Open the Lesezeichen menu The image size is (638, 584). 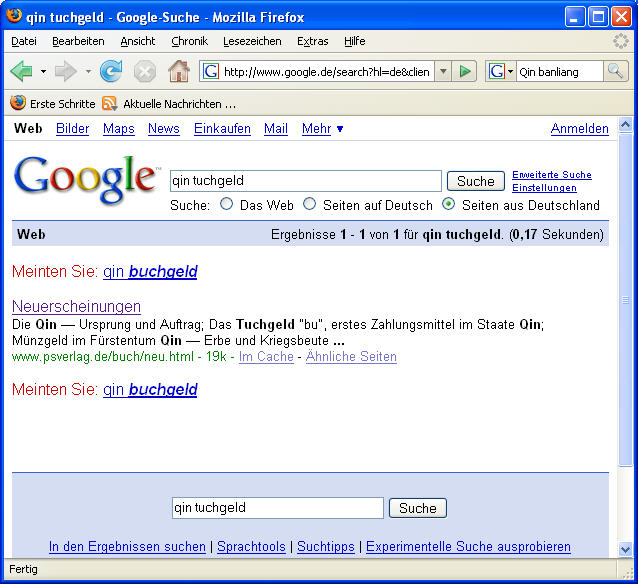pyautogui.click(x=252, y=41)
